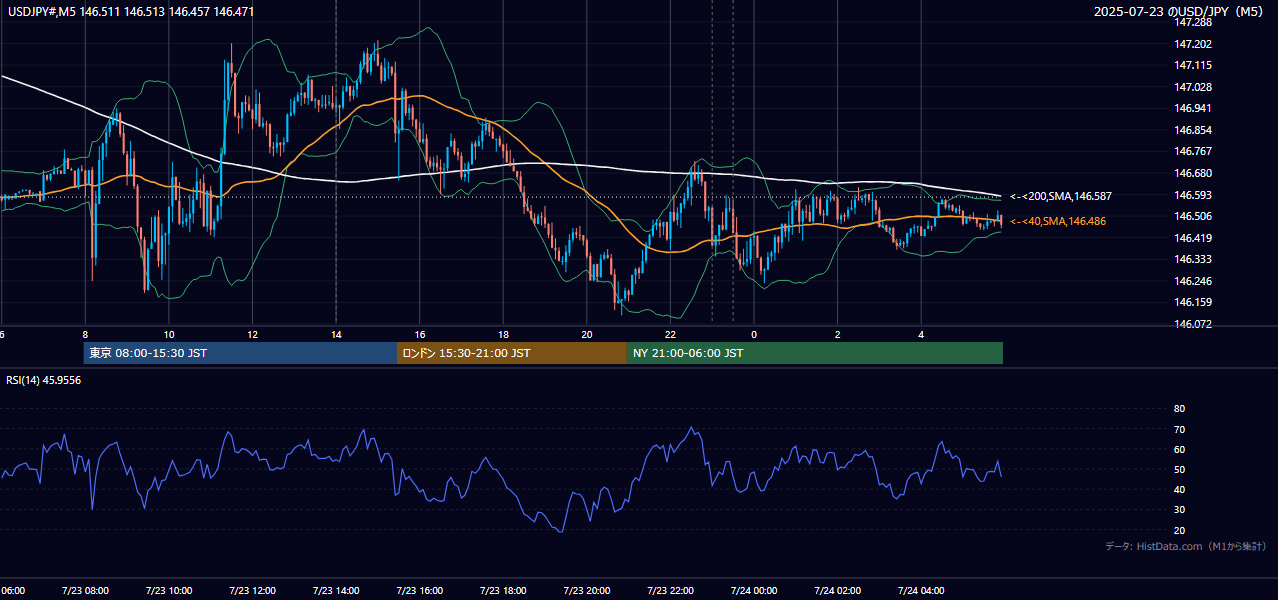Click the 7/23 10:00 date label
This screenshot has height=600, width=1278.
pos(168,591)
